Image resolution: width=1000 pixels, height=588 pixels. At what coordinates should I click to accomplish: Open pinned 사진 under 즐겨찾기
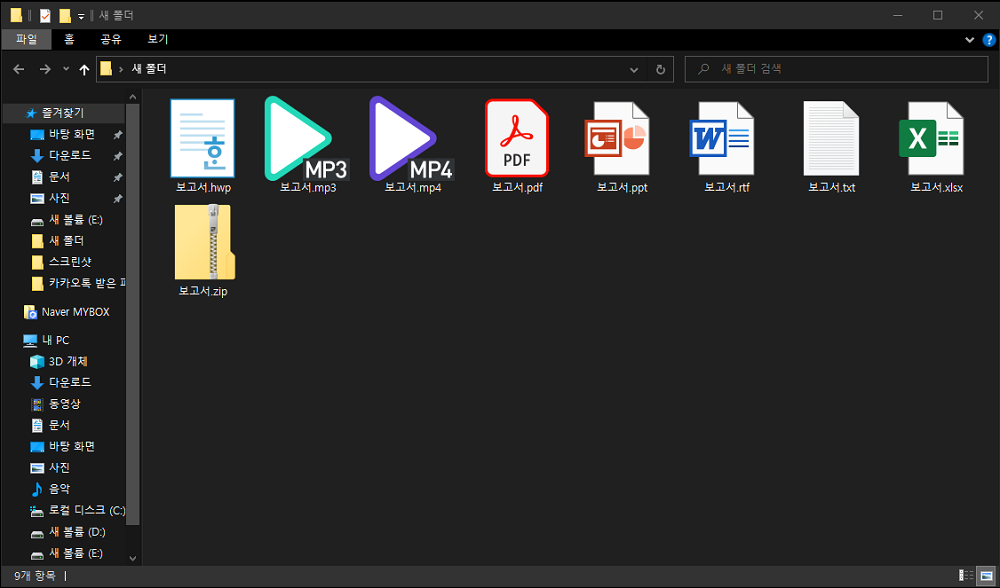click(x=59, y=198)
